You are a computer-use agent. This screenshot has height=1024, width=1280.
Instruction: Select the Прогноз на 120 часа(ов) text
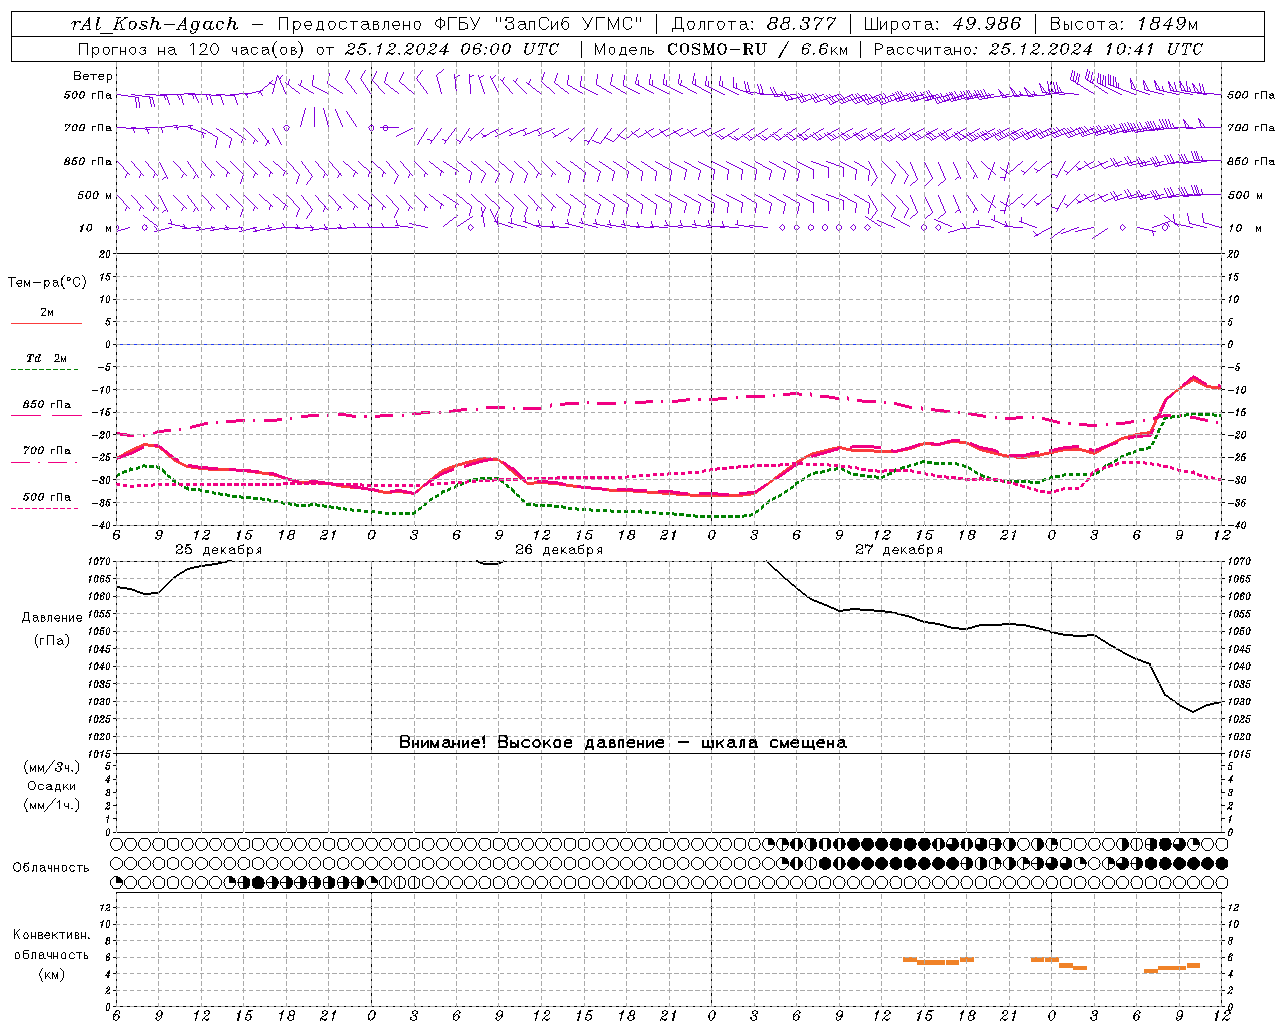click(x=193, y=49)
